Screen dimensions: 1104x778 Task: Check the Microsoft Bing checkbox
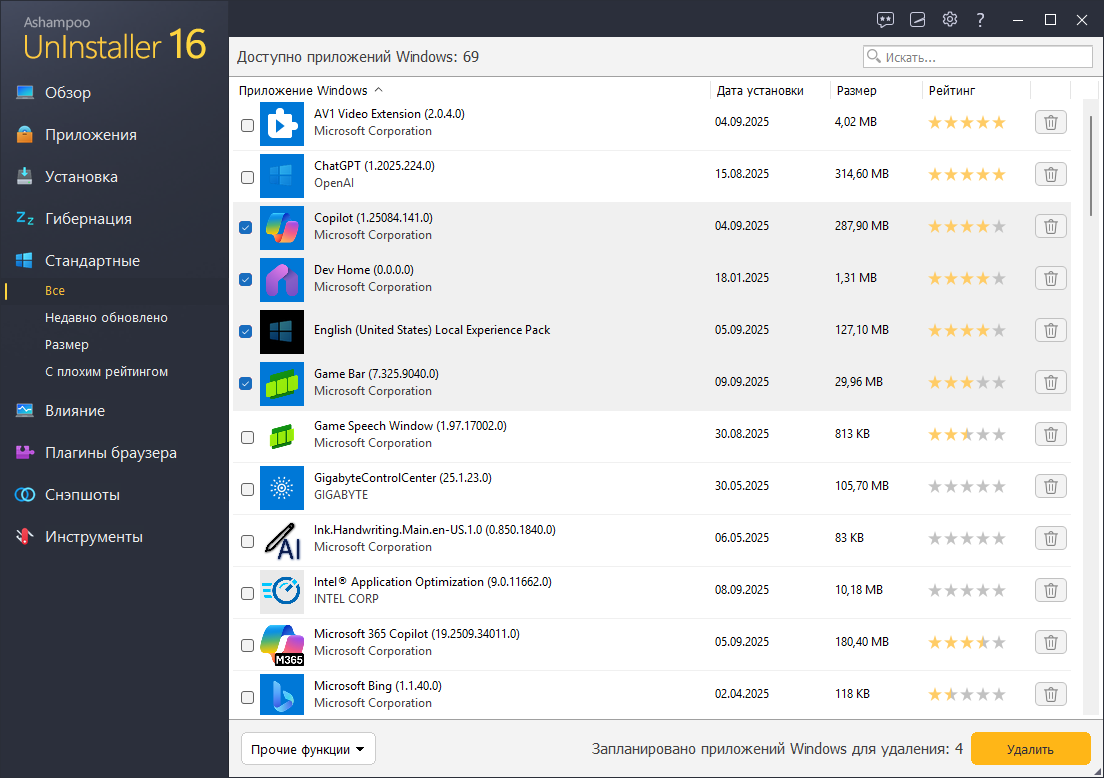pyautogui.click(x=247, y=697)
